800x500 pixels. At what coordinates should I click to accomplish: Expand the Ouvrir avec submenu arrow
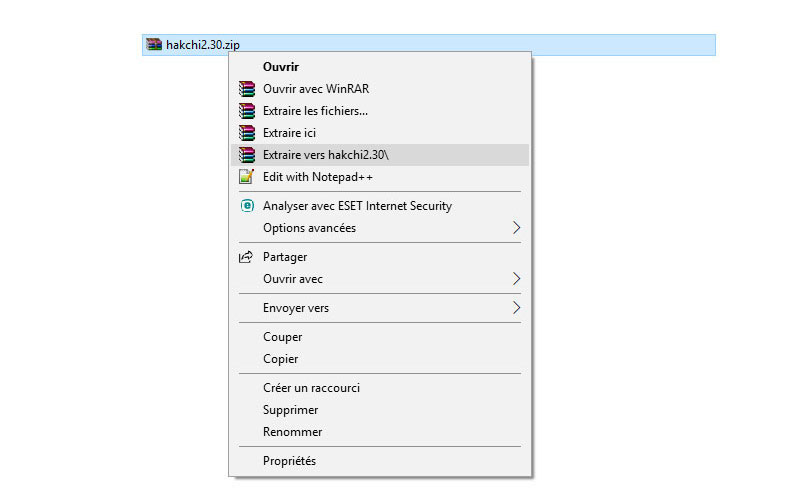click(516, 279)
